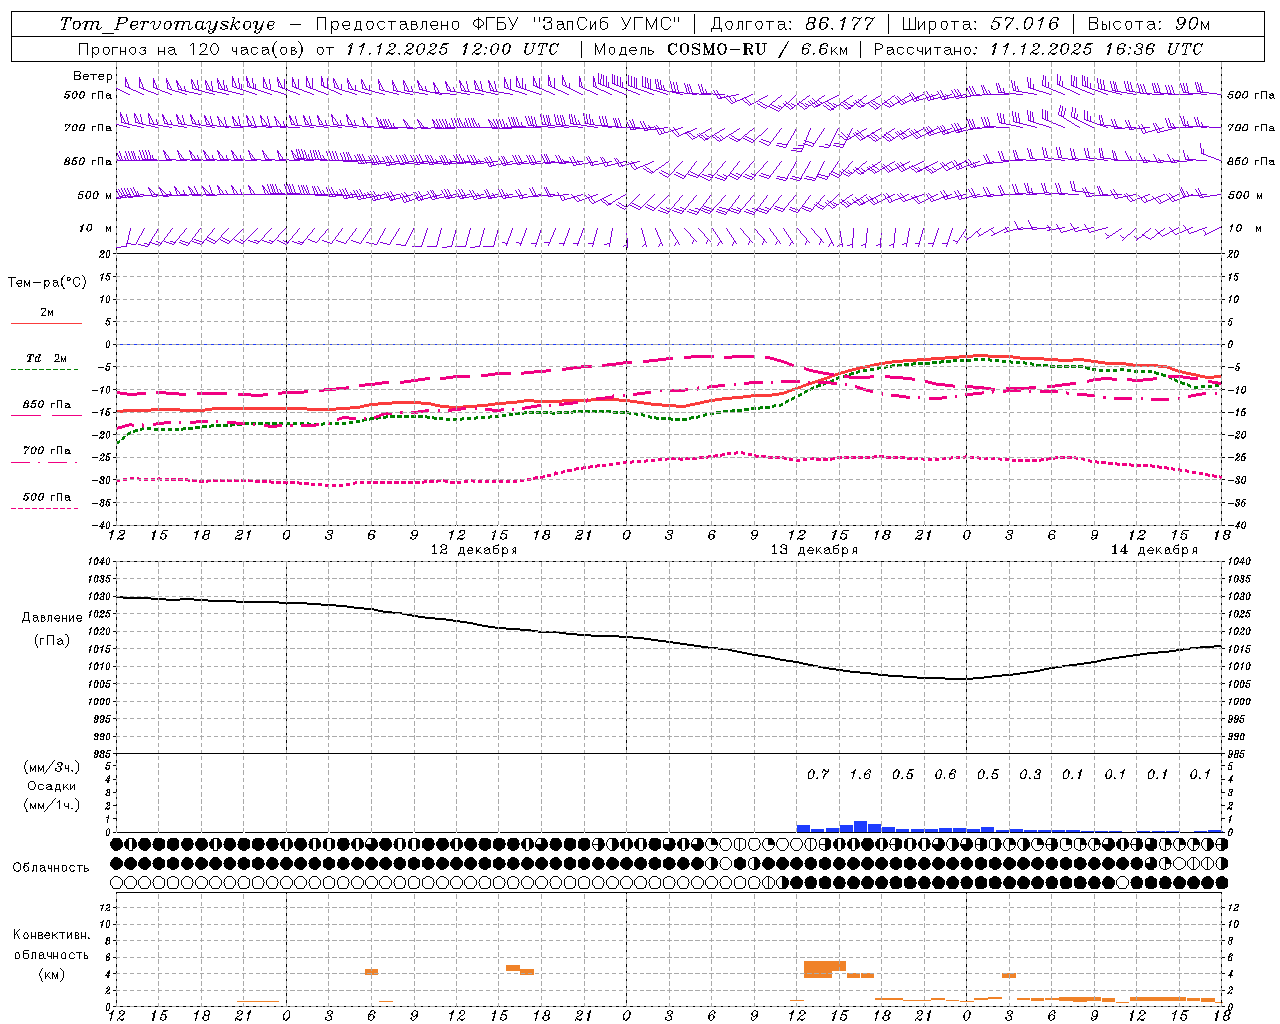Click the "2м" temperature legend entry
Screen dimensions: 1280x1024
pos(47,312)
